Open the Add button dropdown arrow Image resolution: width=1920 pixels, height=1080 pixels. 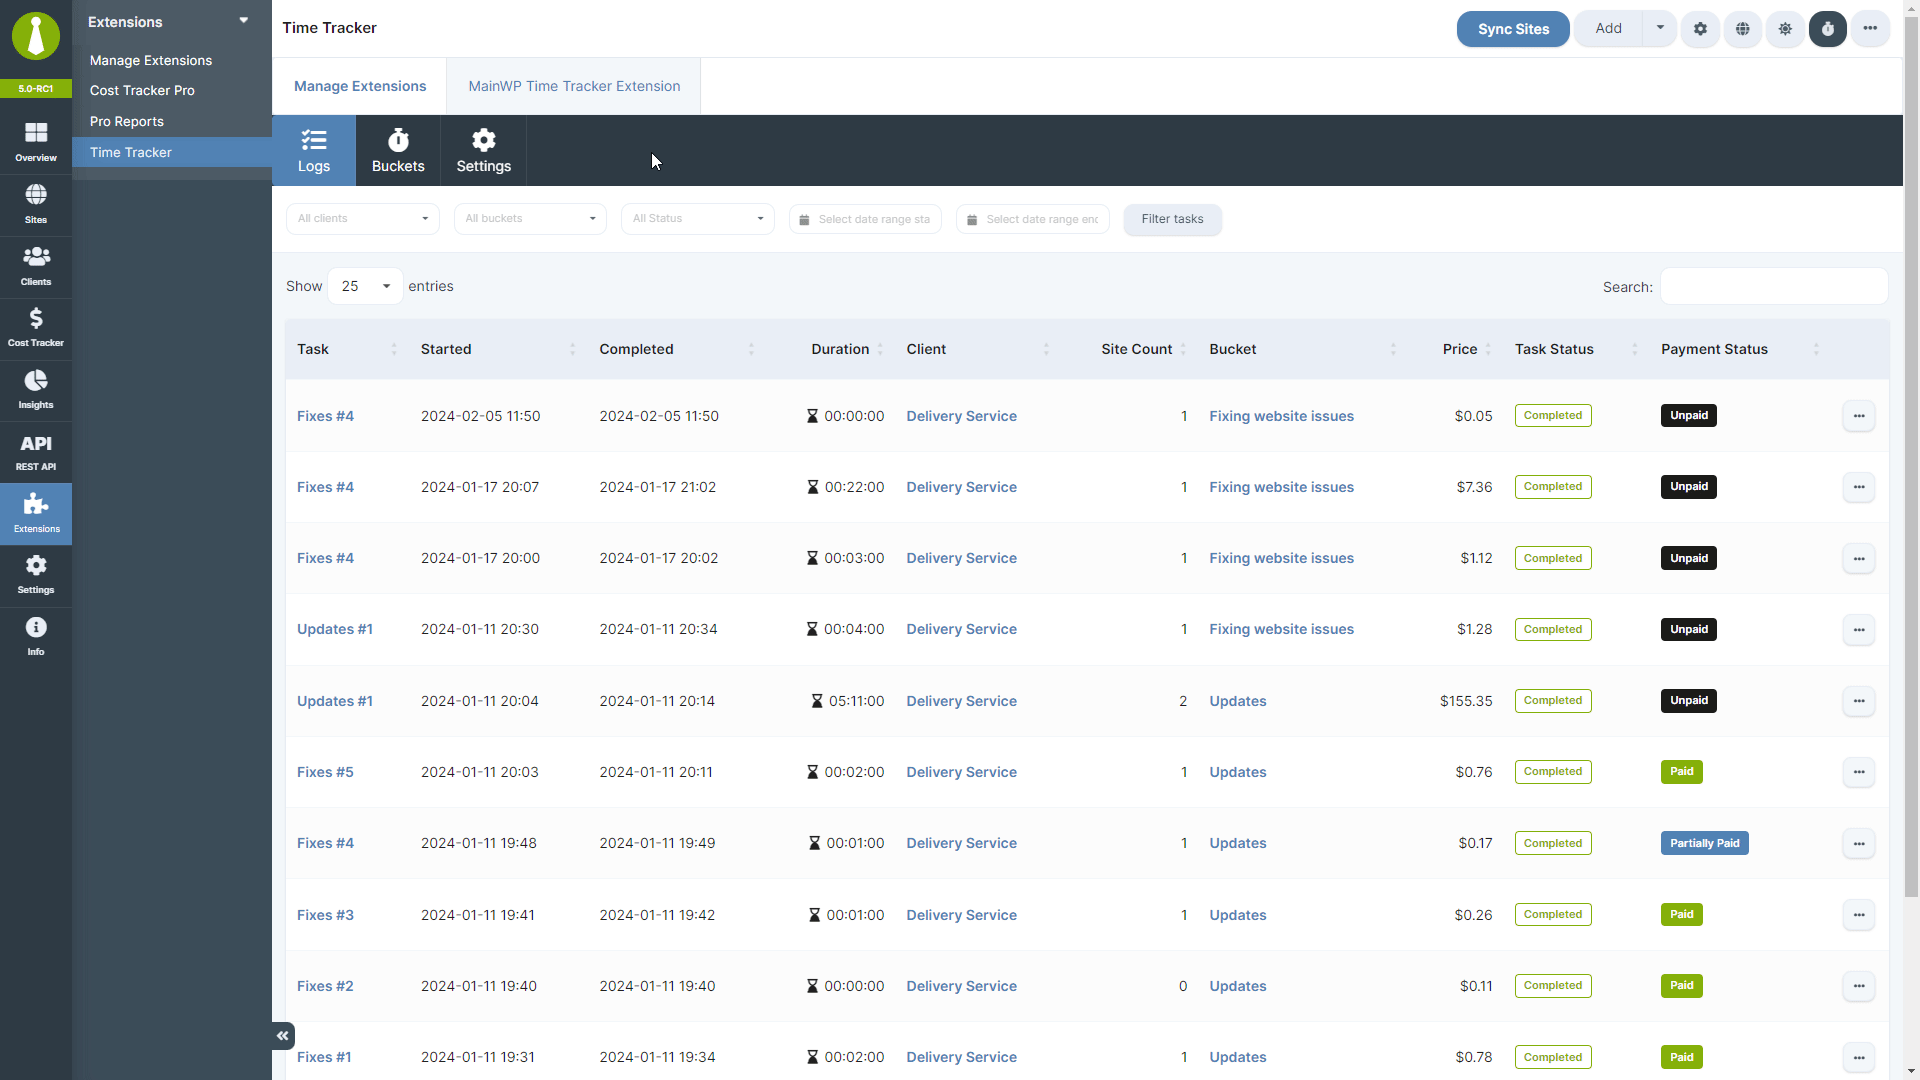pos(1660,28)
